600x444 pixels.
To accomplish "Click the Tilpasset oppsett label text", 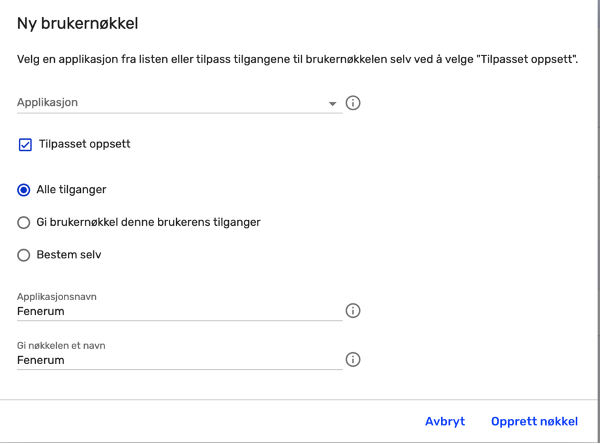I will pos(85,144).
